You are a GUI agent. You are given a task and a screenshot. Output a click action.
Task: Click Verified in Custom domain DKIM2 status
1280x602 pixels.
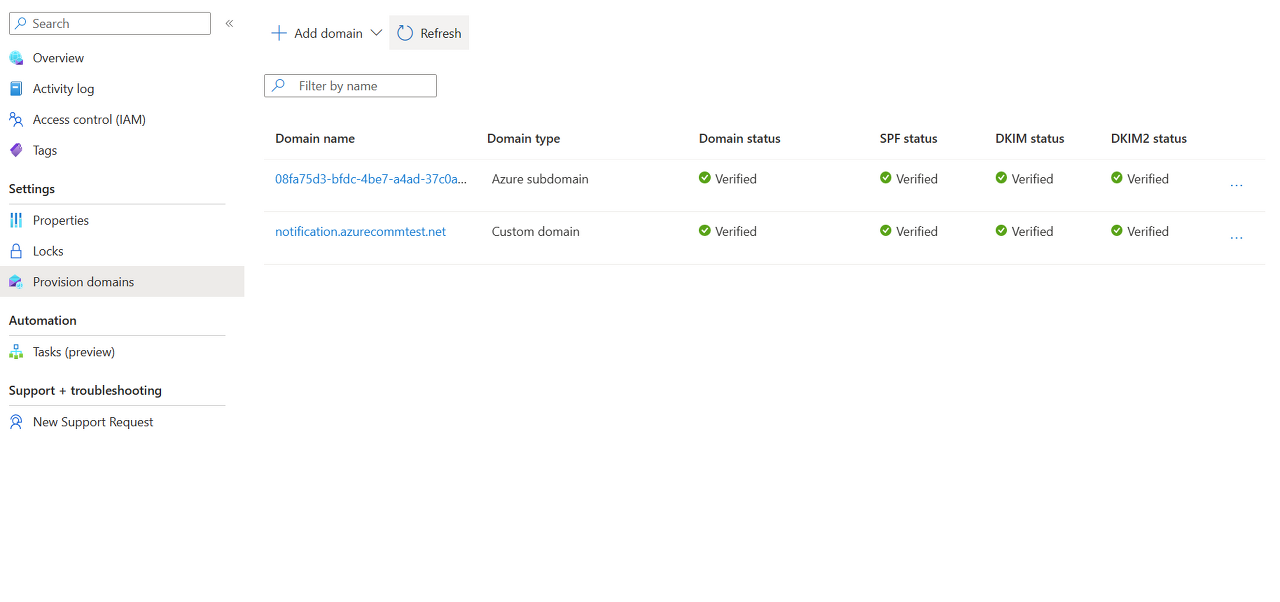point(1148,231)
